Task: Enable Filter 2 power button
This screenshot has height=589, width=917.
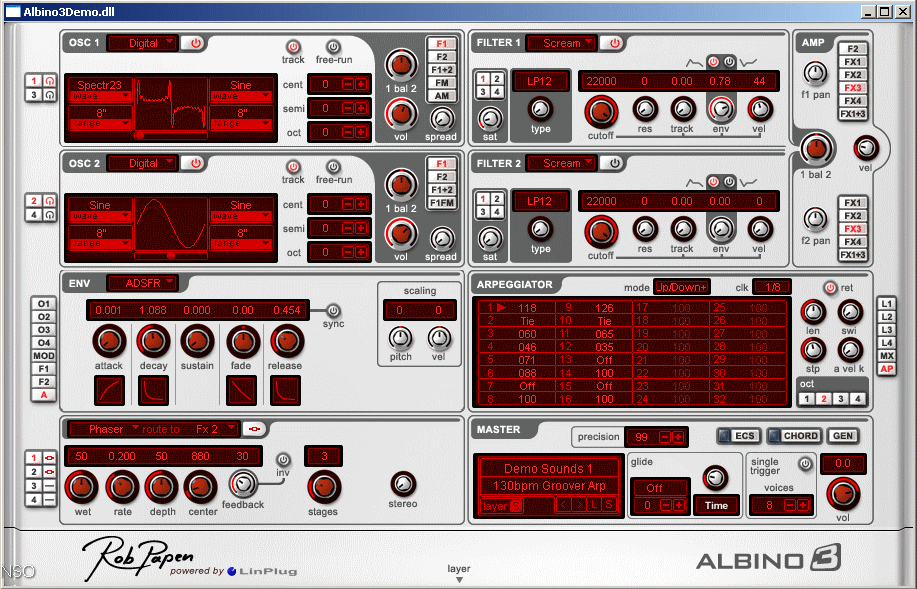Action: tap(614, 163)
